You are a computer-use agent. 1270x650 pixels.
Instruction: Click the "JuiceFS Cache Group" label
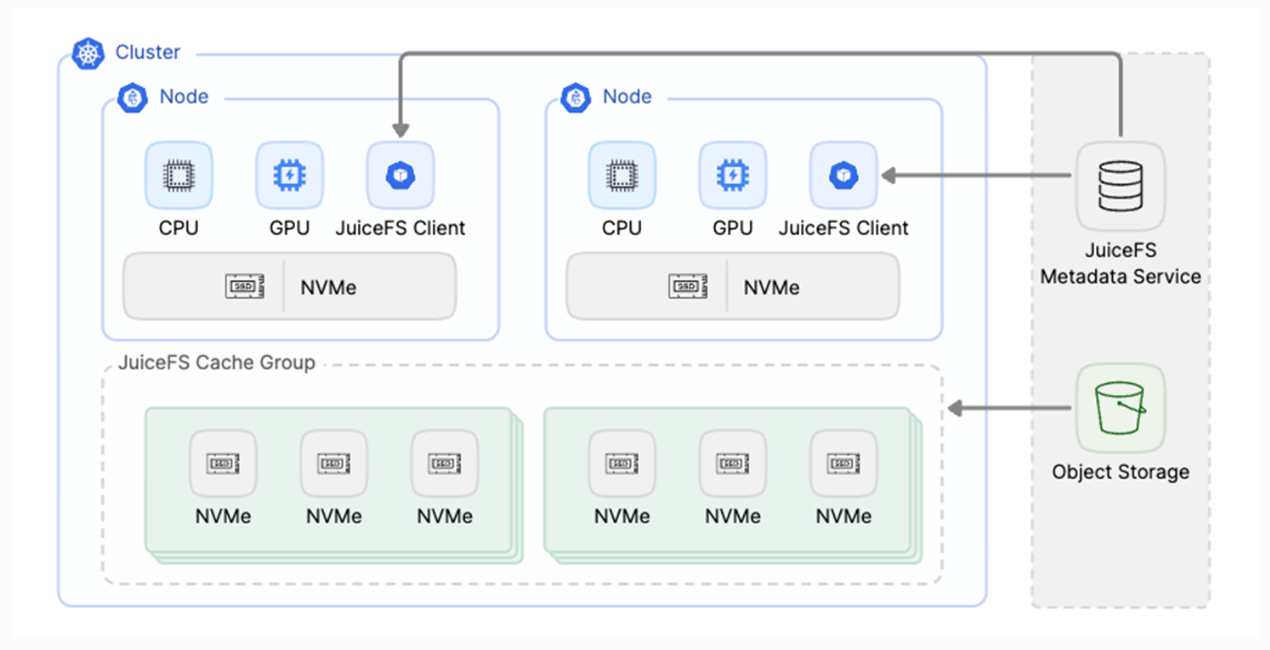pos(216,363)
